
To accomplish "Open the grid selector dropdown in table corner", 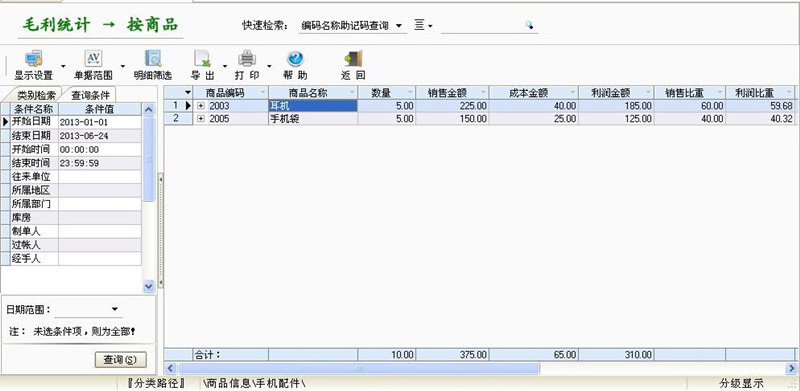I will coord(187,93).
